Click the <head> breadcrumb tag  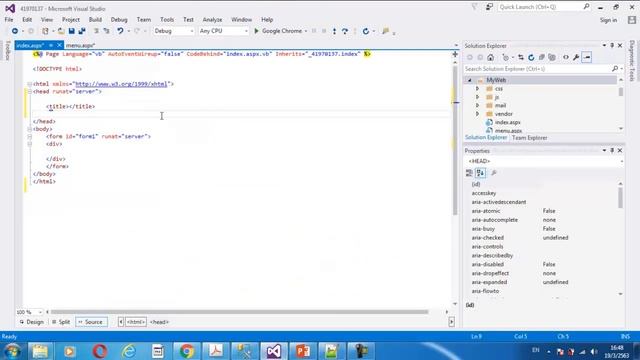click(x=159, y=322)
